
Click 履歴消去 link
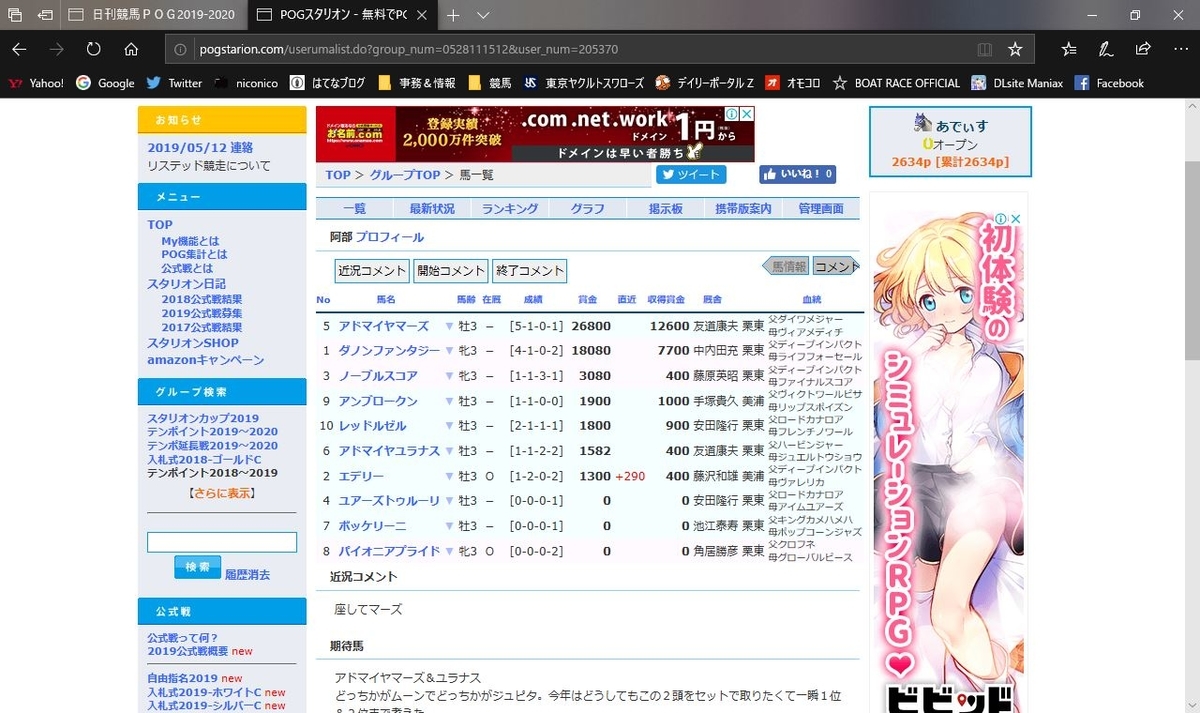247,575
